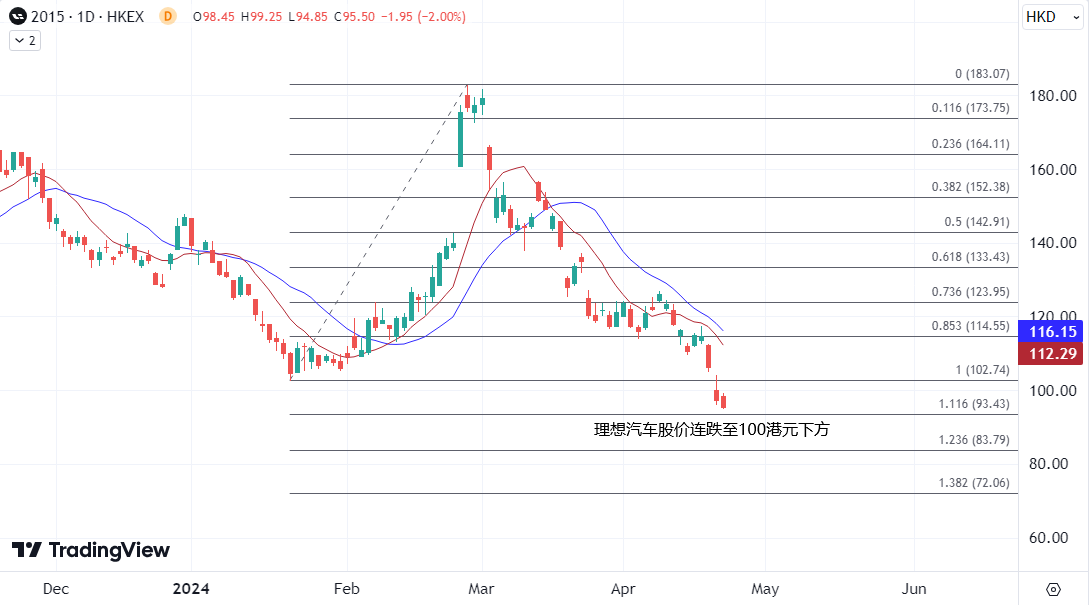Click the Fibonacci label 1.382 (72.06)

coord(974,483)
